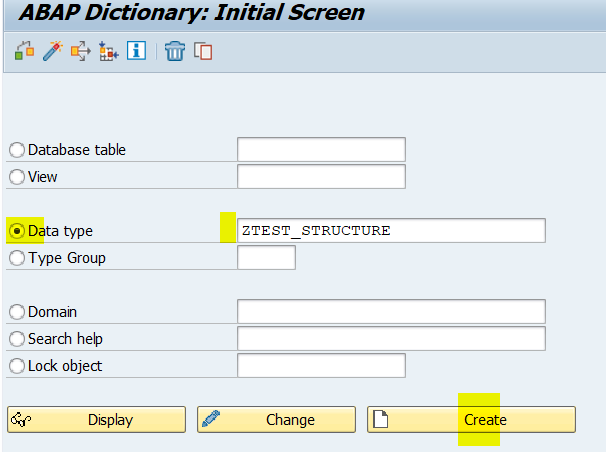Select the Database table radio button

pyautogui.click(x=17, y=150)
